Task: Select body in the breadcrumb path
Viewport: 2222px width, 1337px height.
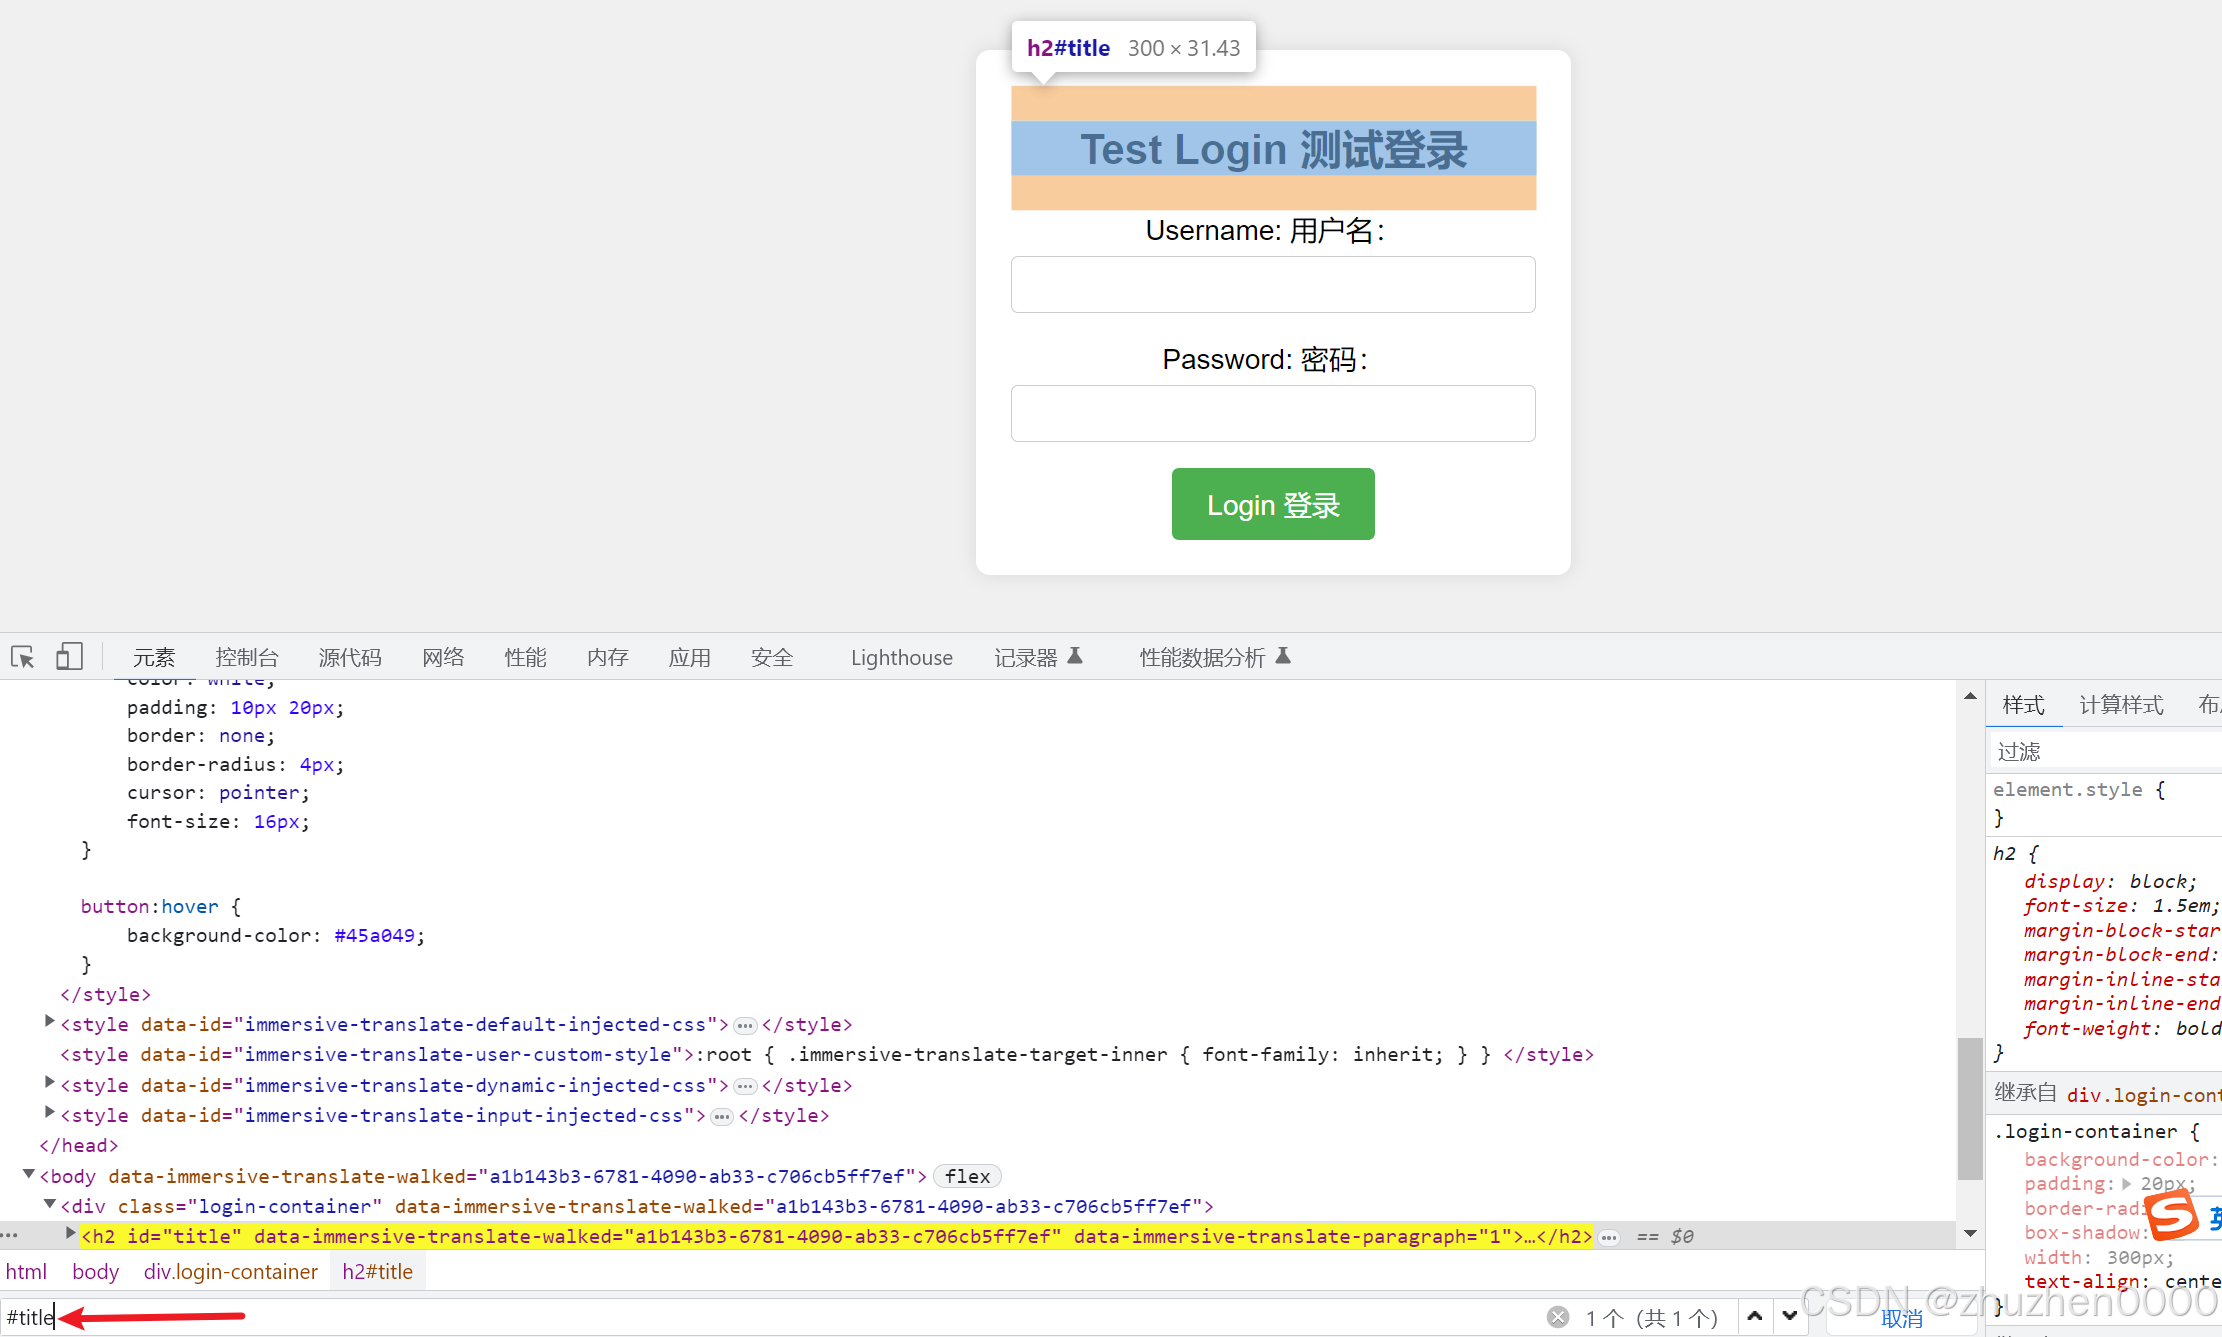Action: tap(95, 1271)
